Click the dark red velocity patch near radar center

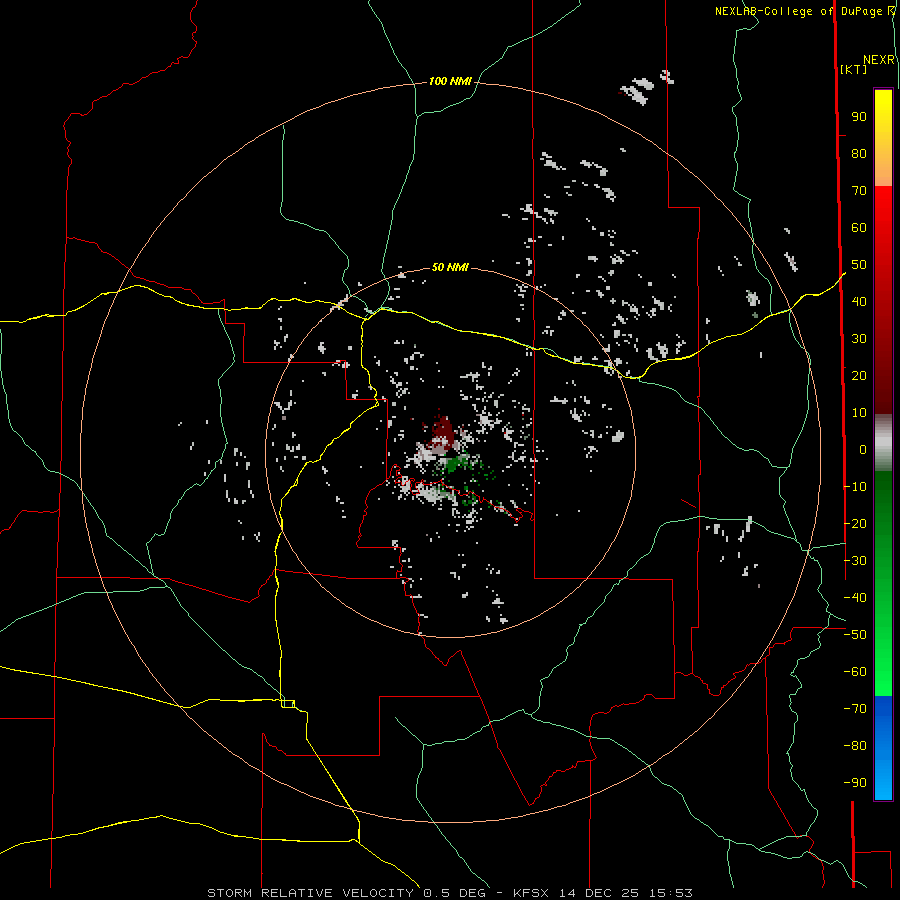click(x=442, y=432)
